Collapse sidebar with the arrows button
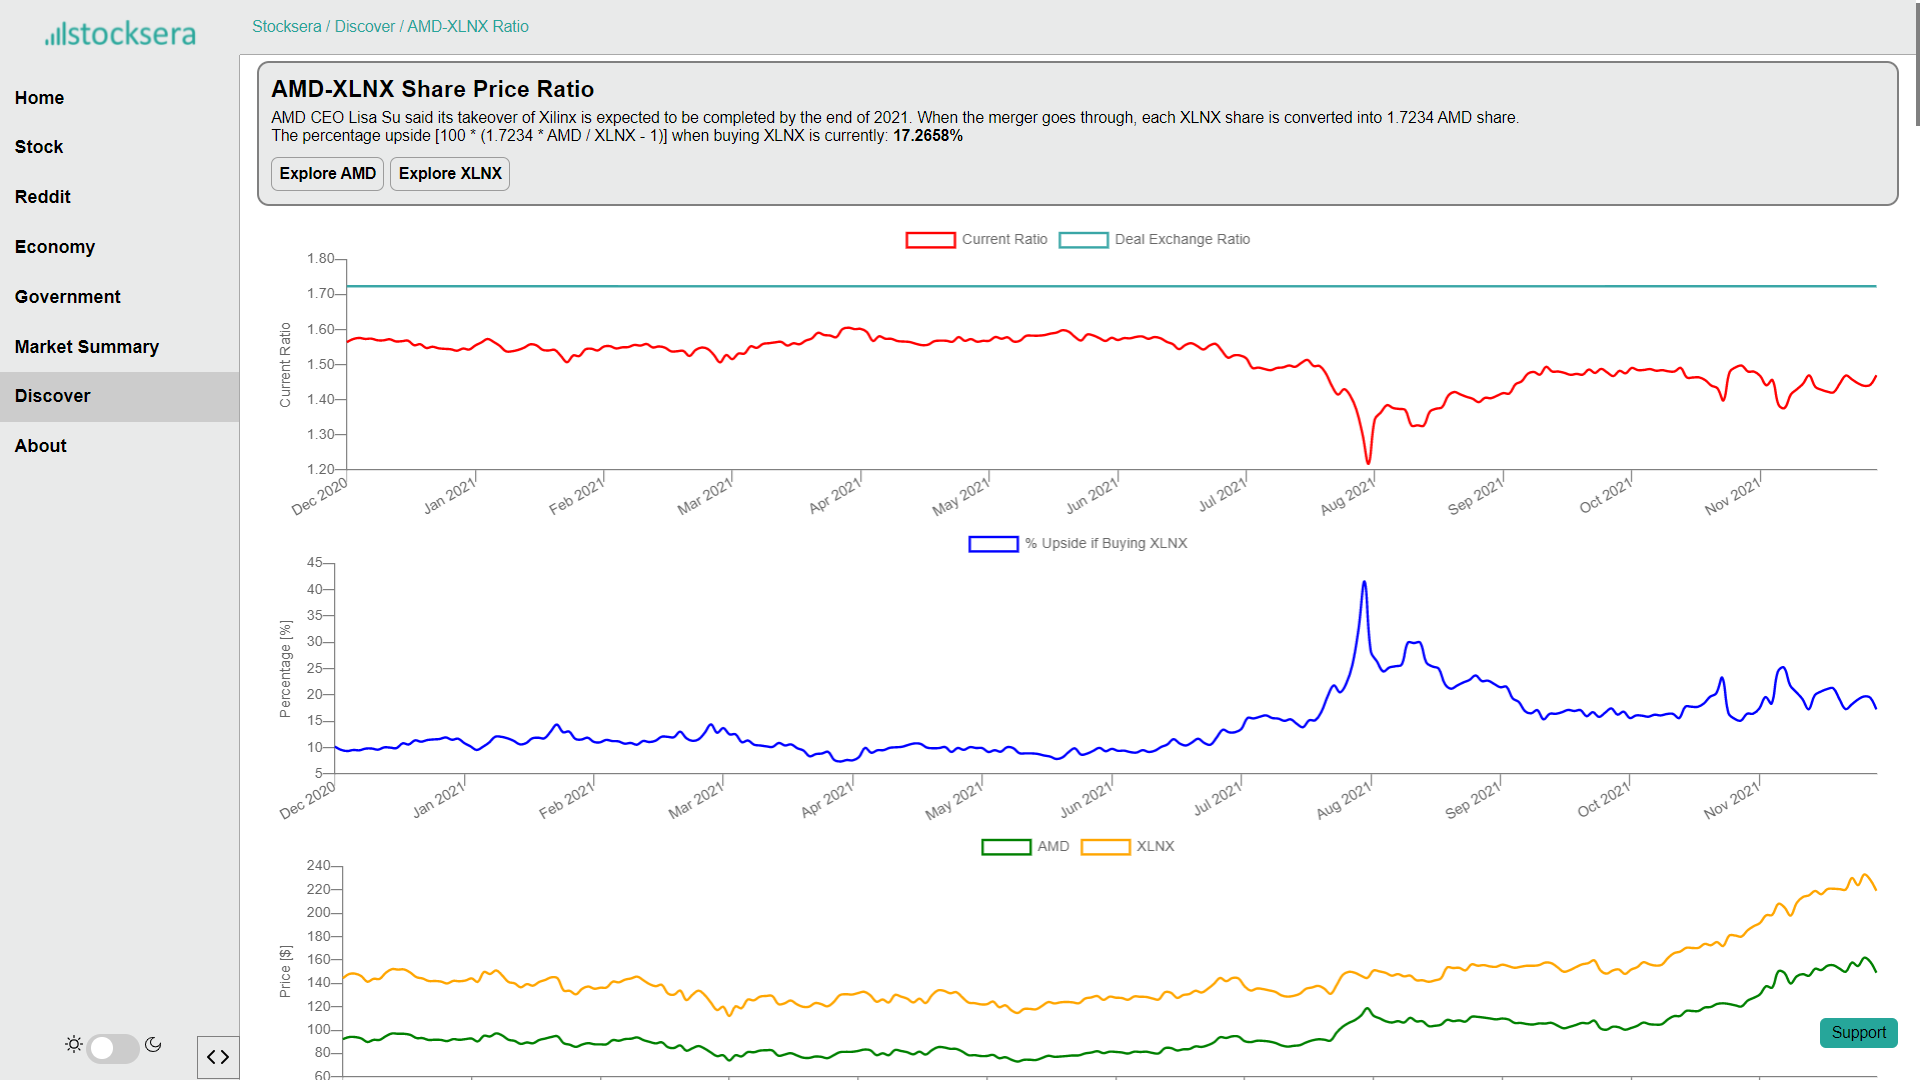1920x1080 pixels. pyautogui.click(x=218, y=1057)
